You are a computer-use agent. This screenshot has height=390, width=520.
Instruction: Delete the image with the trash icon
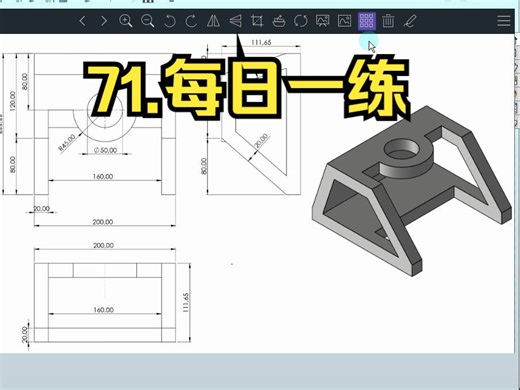[388, 21]
